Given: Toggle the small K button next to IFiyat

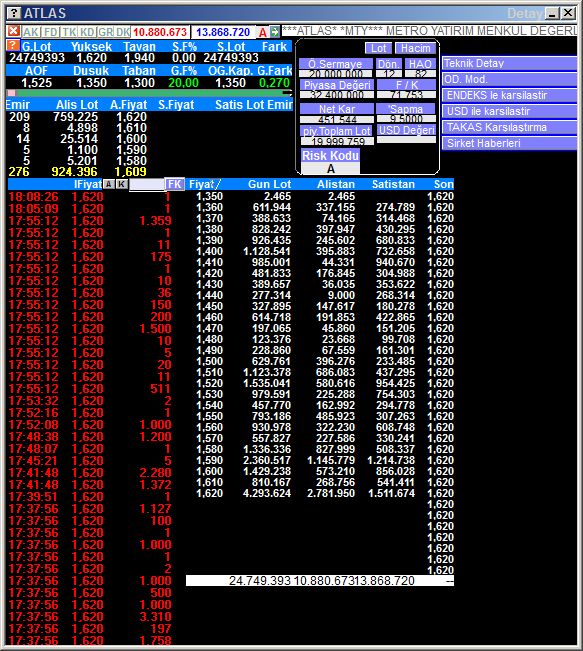Looking at the screenshot, I should [121, 184].
